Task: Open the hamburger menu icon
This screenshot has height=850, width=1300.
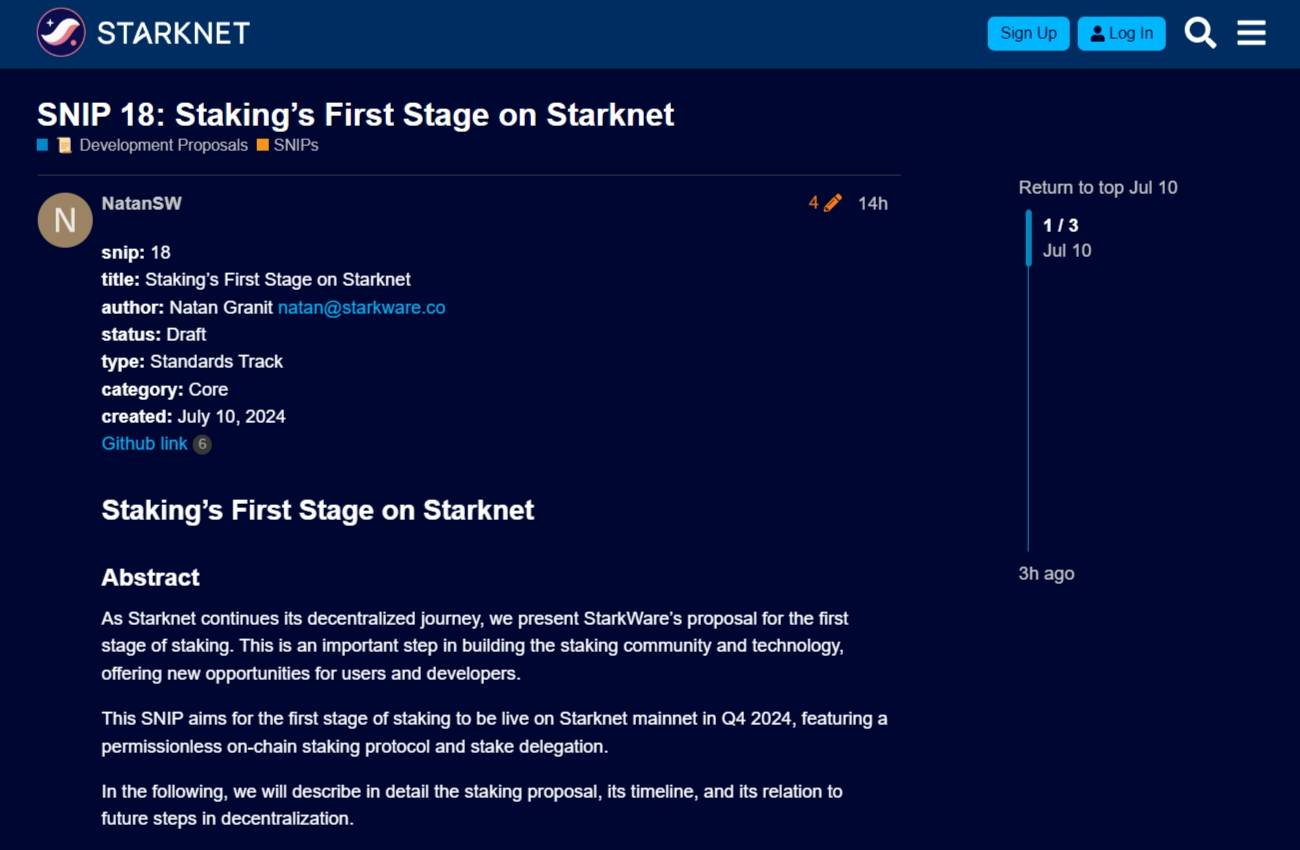Action: pyautogui.click(x=1251, y=33)
